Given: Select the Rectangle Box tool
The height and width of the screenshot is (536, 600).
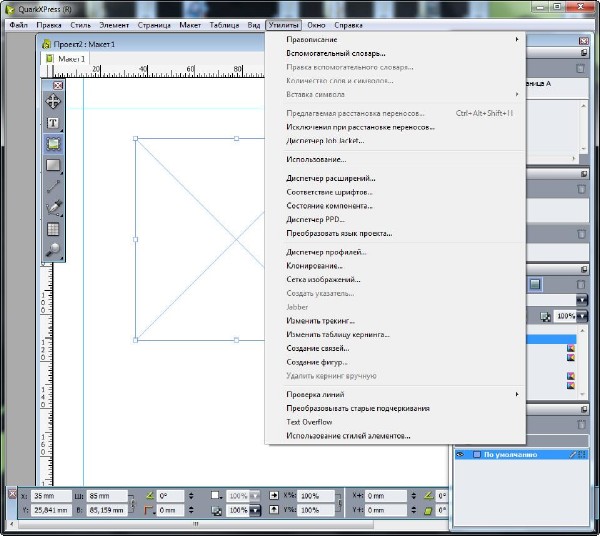Looking at the screenshot, I should click(54, 165).
